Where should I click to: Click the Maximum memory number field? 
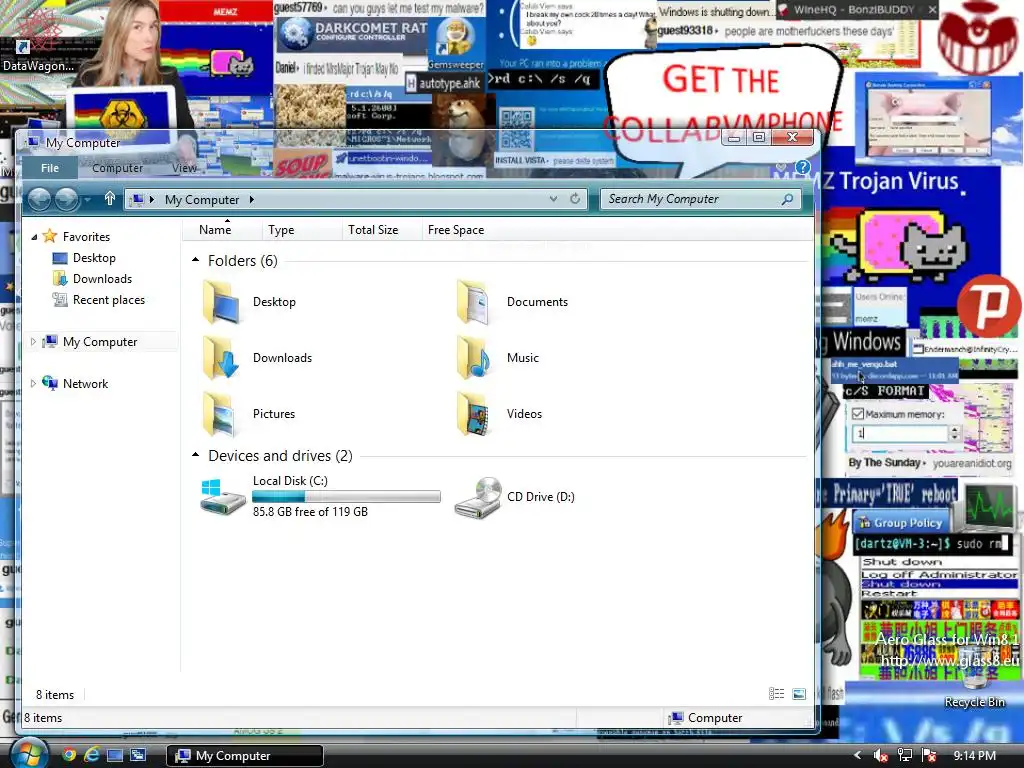900,433
